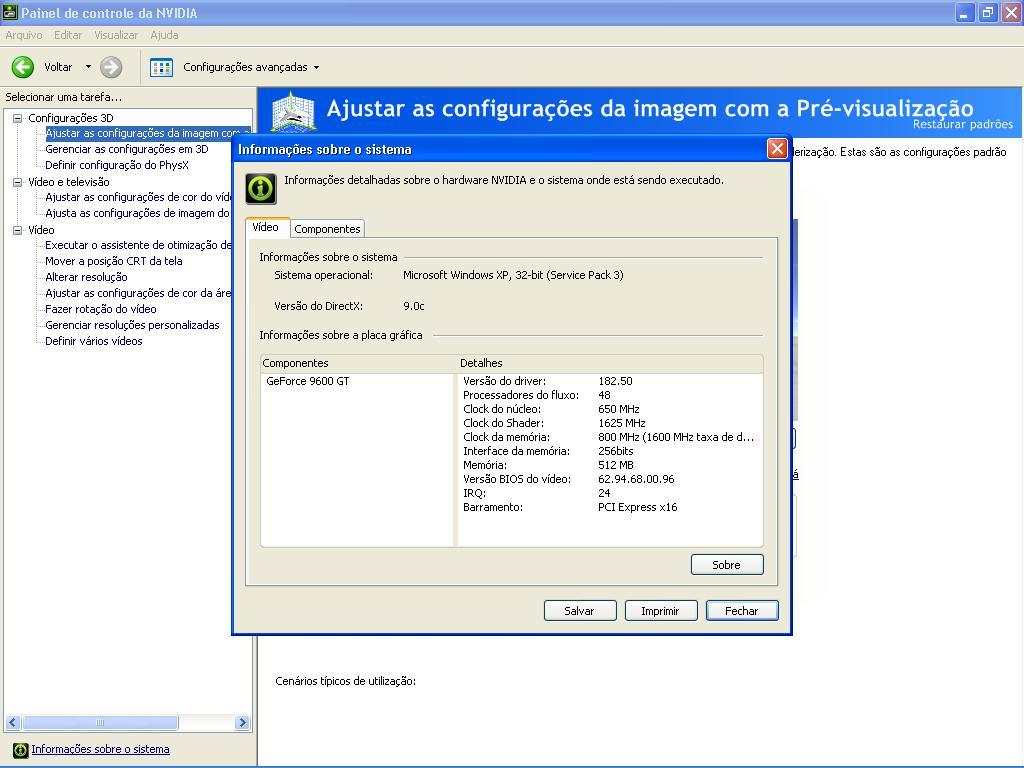
Task: Click the operating system value Microsoft Windows XP
Action: (513, 276)
